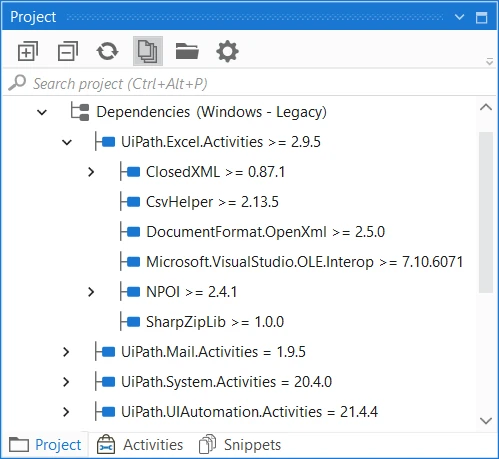Open the Project panel options dropdown arrow
The width and height of the screenshot is (499, 459).
(x=460, y=17)
